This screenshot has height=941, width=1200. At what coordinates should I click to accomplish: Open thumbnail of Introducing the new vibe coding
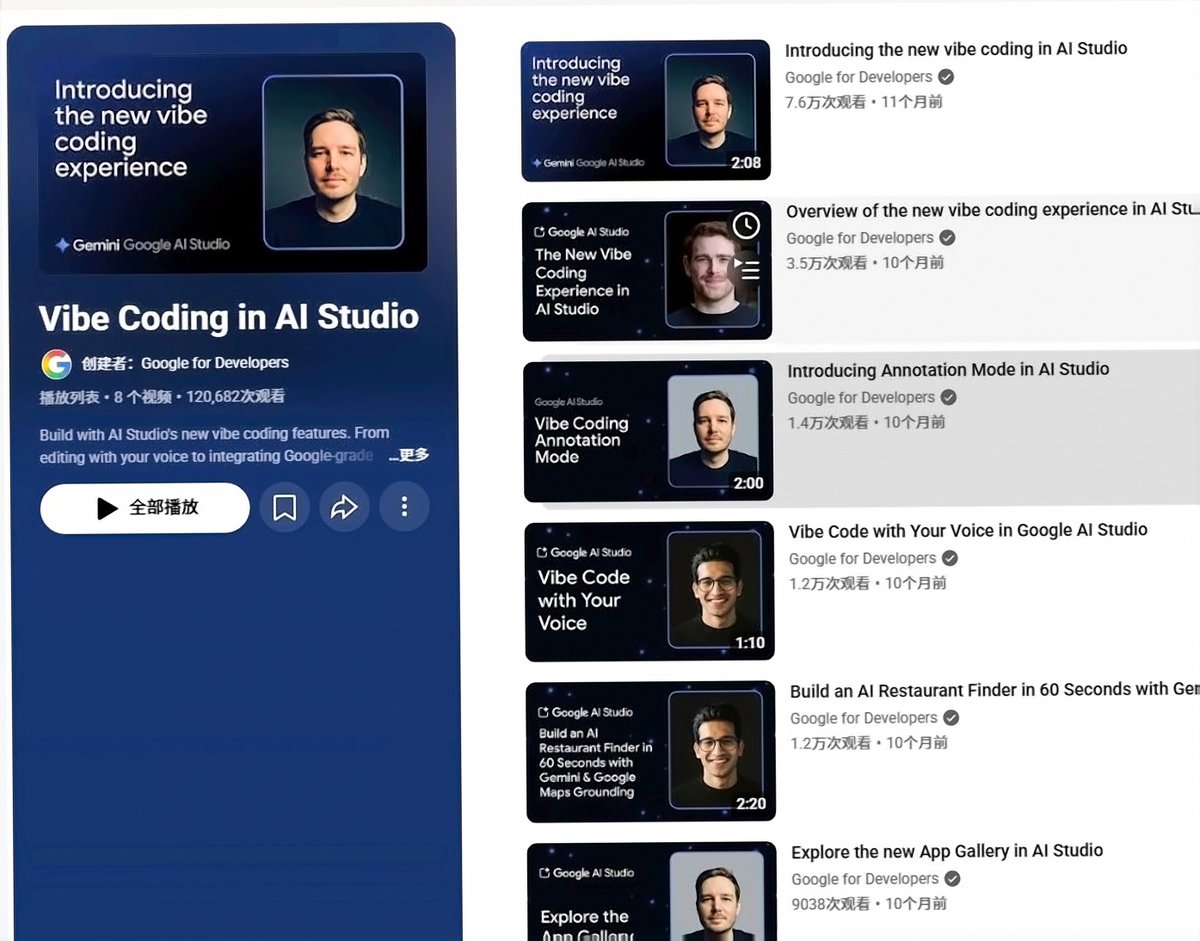click(646, 110)
